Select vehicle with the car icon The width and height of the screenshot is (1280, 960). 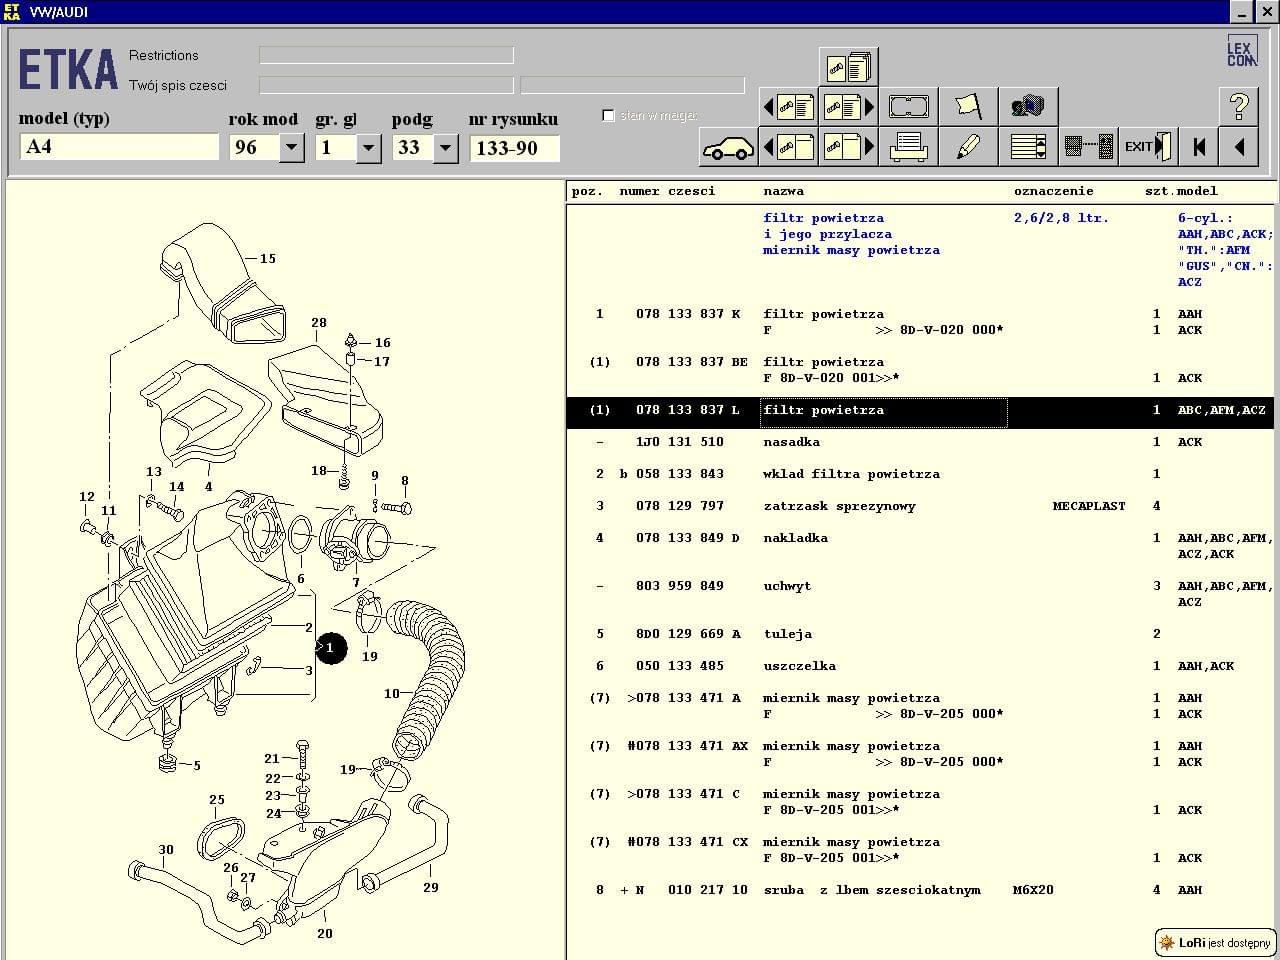pyautogui.click(x=728, y=147)
